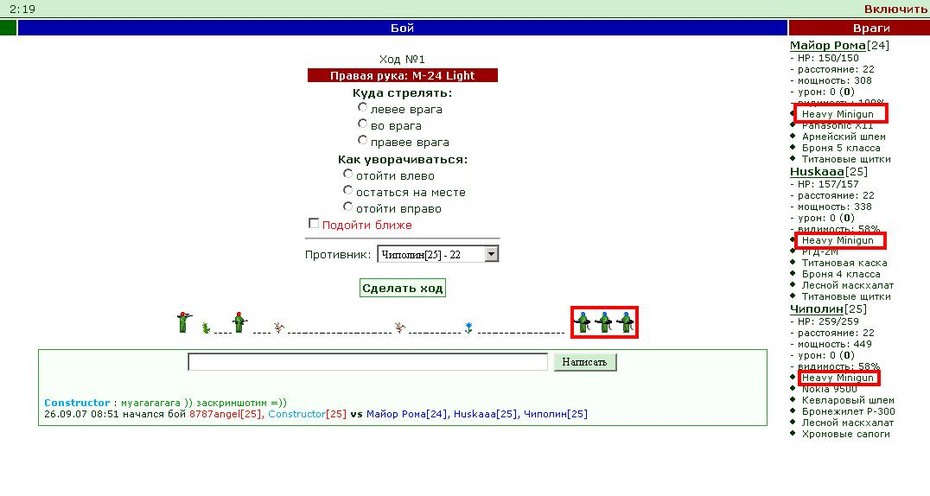Select 'во врага' shooting direction
Viewport: 930px width, 496px height.
click(x=362, y=124)
